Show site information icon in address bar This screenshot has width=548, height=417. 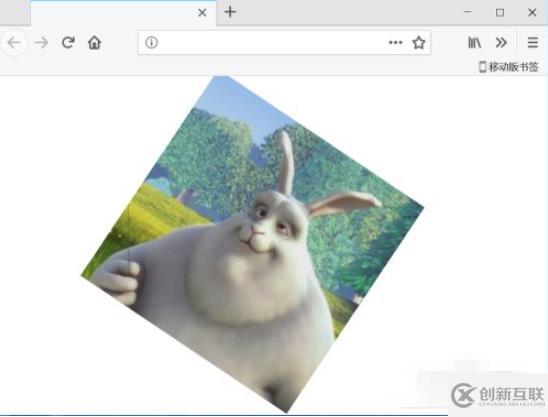(151, 43)
